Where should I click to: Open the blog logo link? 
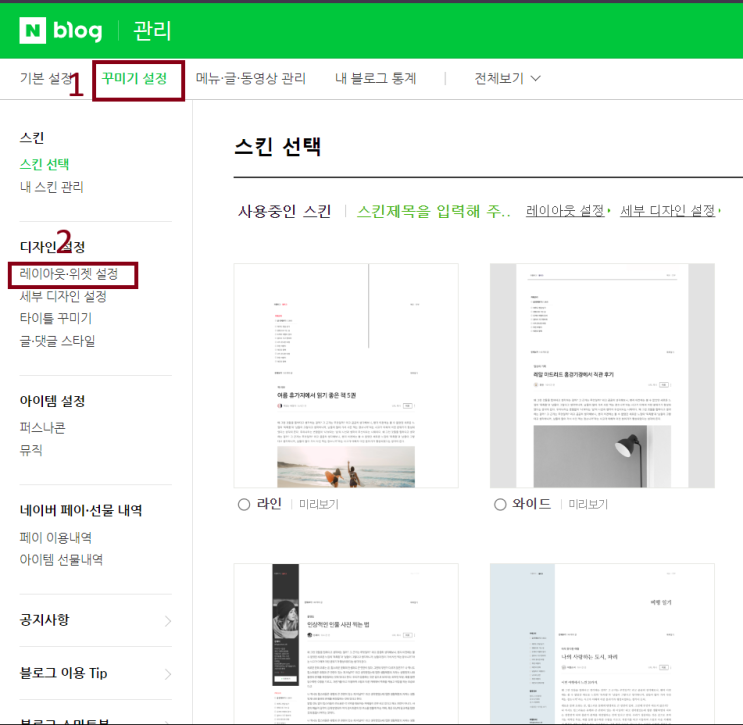point(78,31)
